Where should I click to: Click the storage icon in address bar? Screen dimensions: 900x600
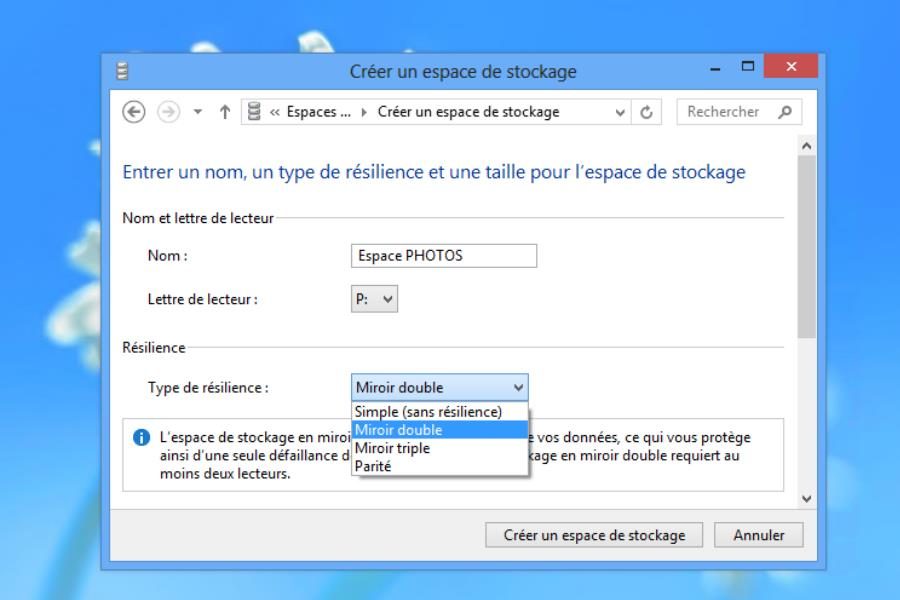[x=255, y=112]
